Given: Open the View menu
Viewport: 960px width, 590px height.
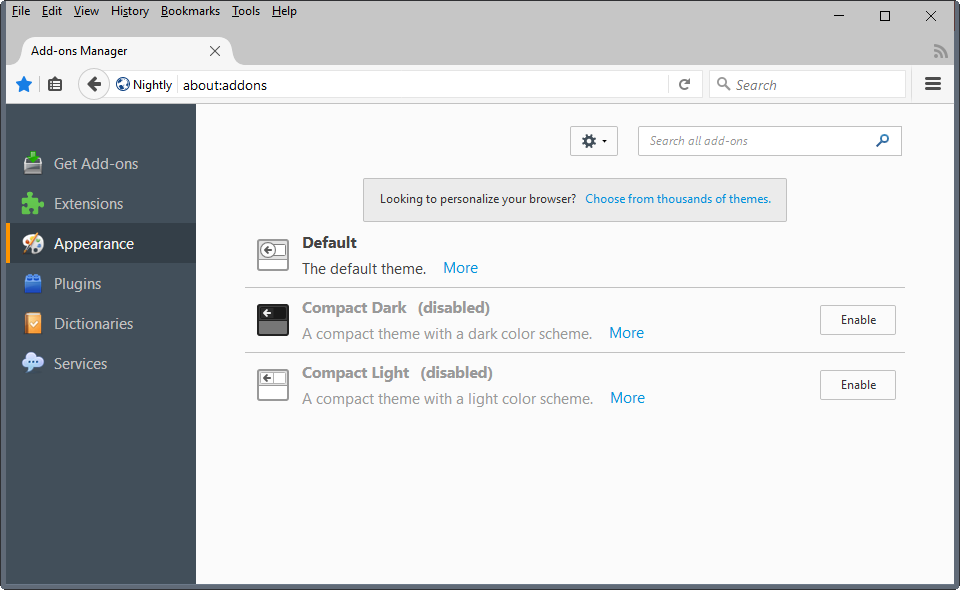Looking at the screenshot, I should (x=86, y=11).
